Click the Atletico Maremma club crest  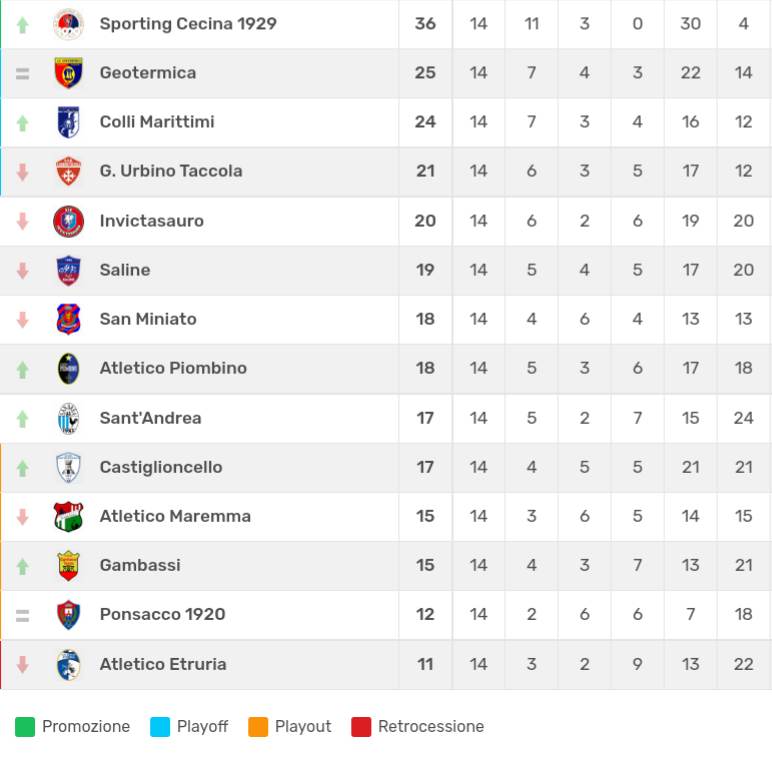point(68,516)
